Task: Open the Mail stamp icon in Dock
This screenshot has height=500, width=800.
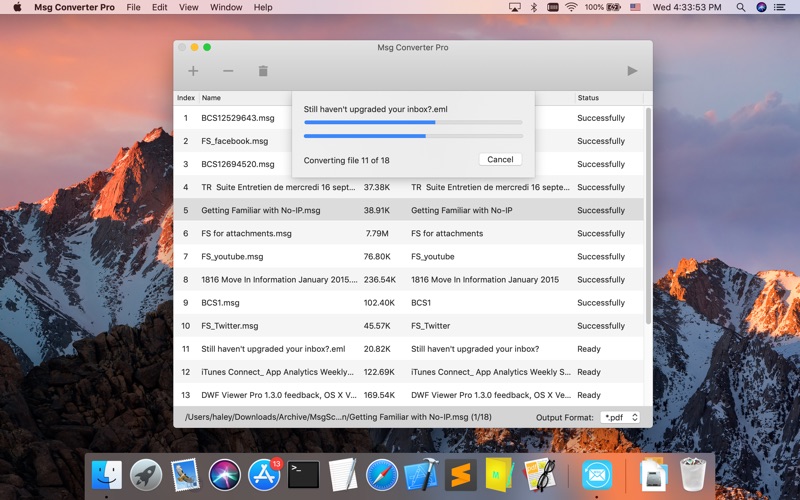Action: click(185, 475)
